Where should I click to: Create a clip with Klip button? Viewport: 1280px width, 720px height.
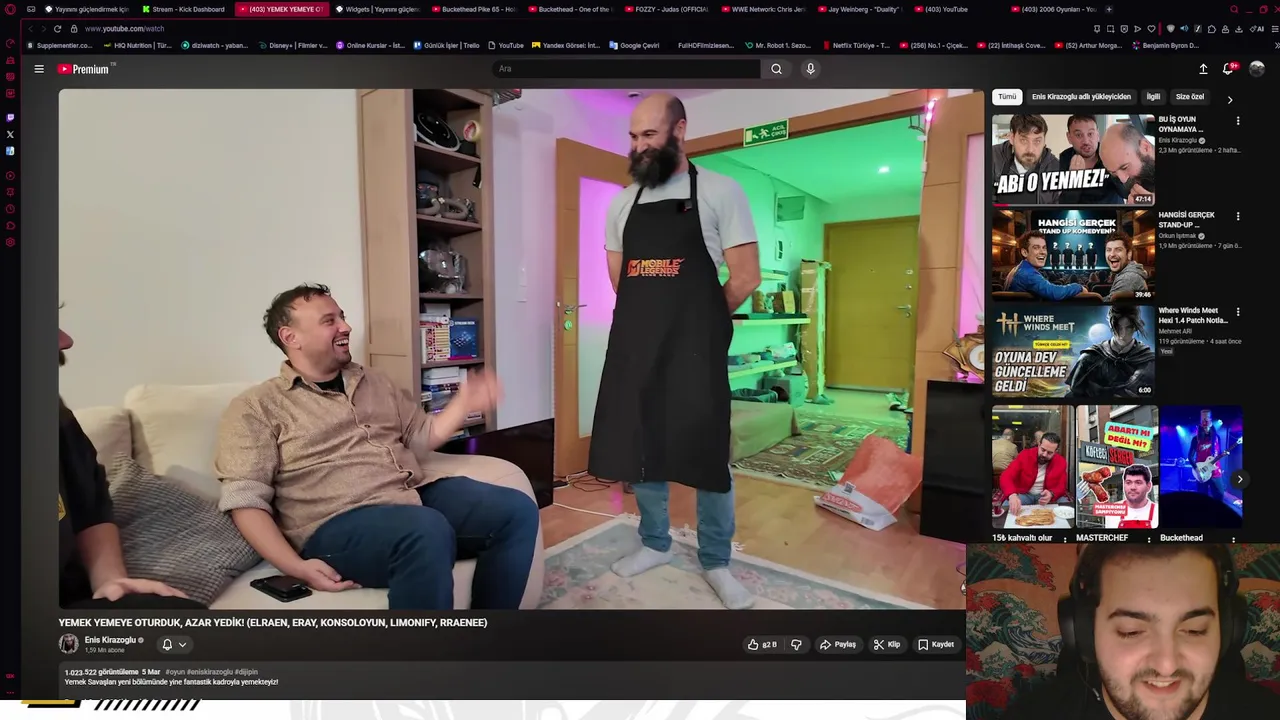point(887,645)
